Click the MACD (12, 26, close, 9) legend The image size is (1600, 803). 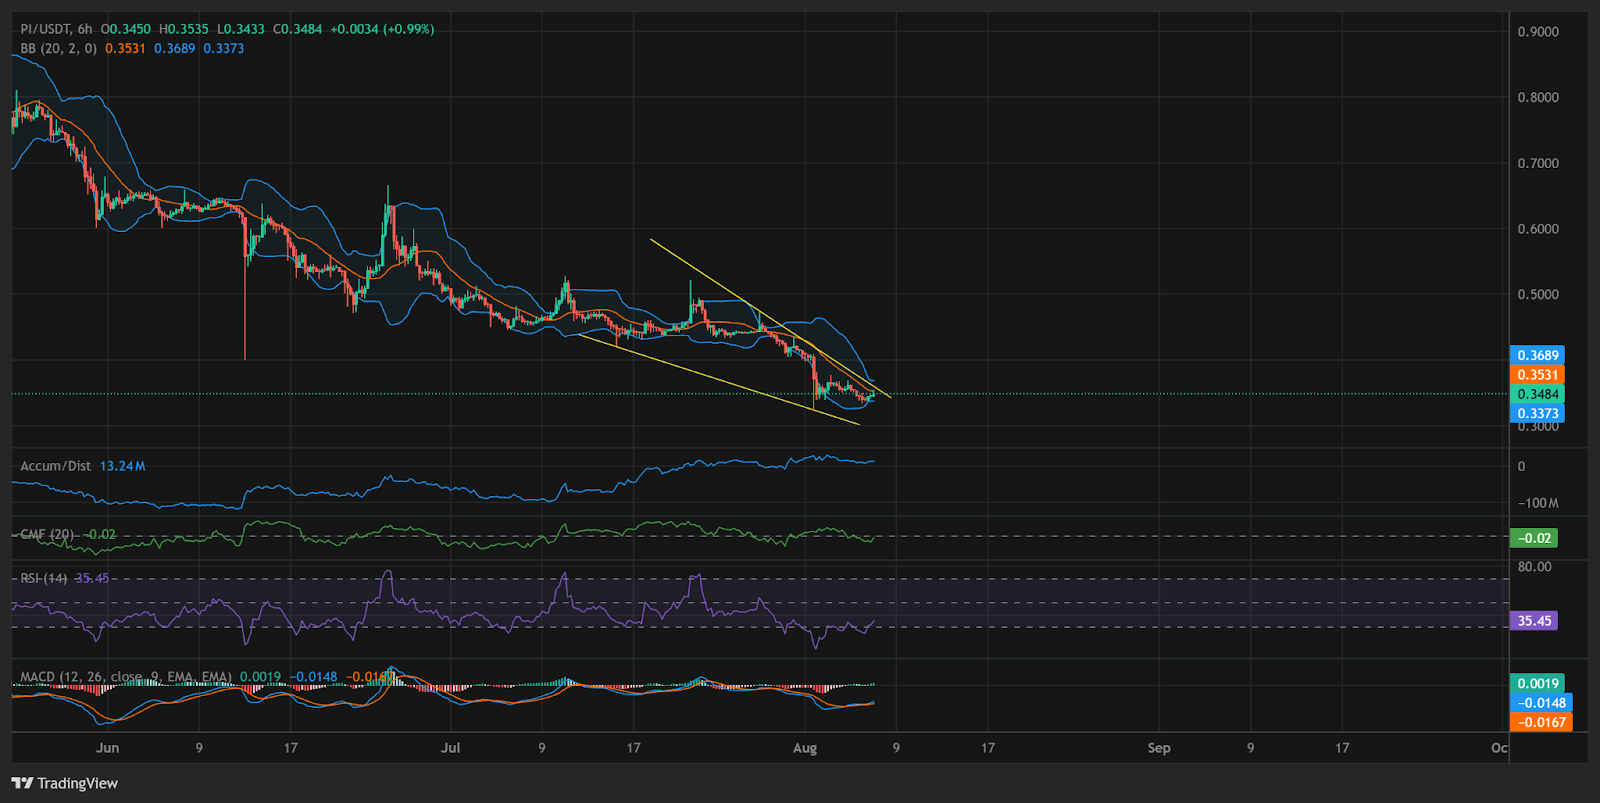[x=125, y=677]
